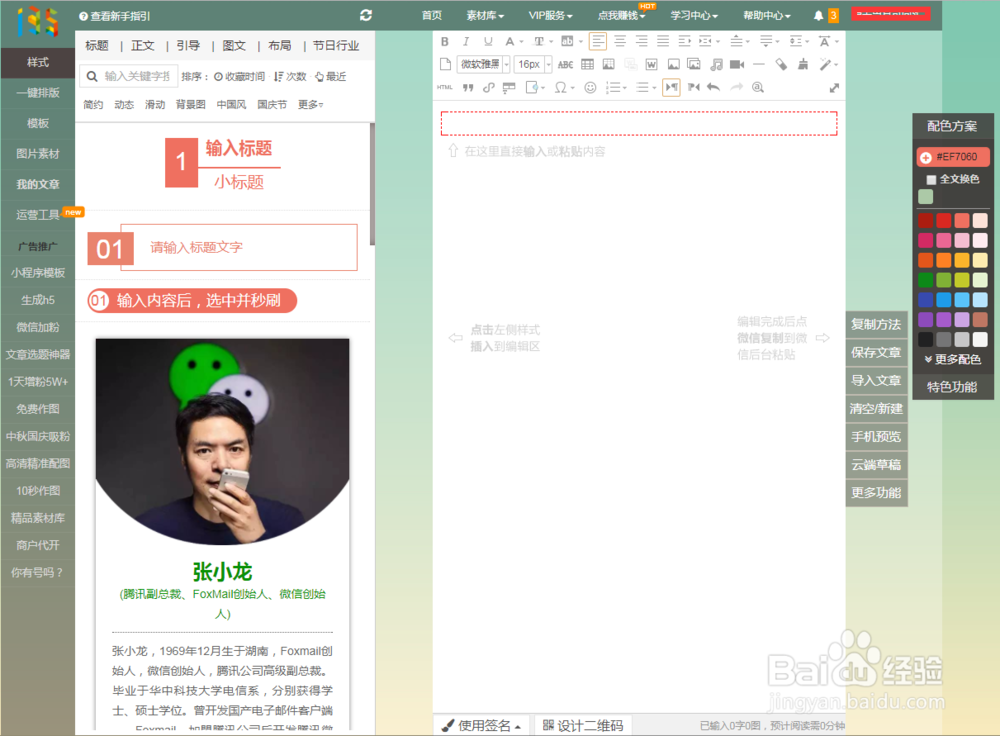Click the 保存文章 save article button
The height and width of the screenshot is (736, 1000).
click(876, 352)
